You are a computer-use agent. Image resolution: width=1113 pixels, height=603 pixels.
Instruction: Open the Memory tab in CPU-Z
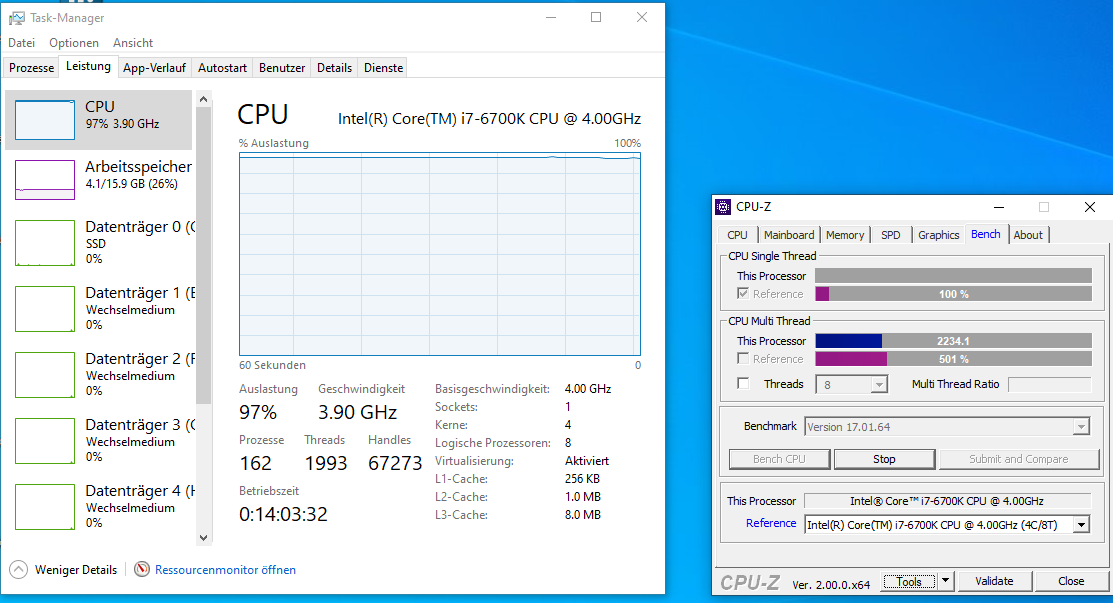pos(845,235)
